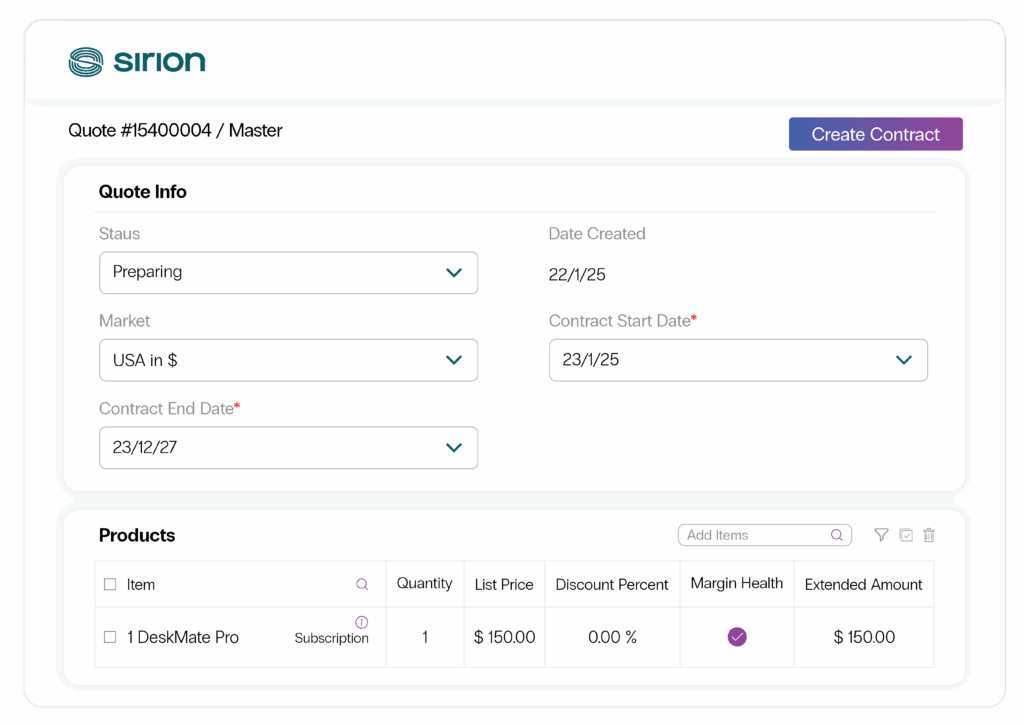
Task: Click the Date Created value 22/1/25
Action: tap(577, 274)
